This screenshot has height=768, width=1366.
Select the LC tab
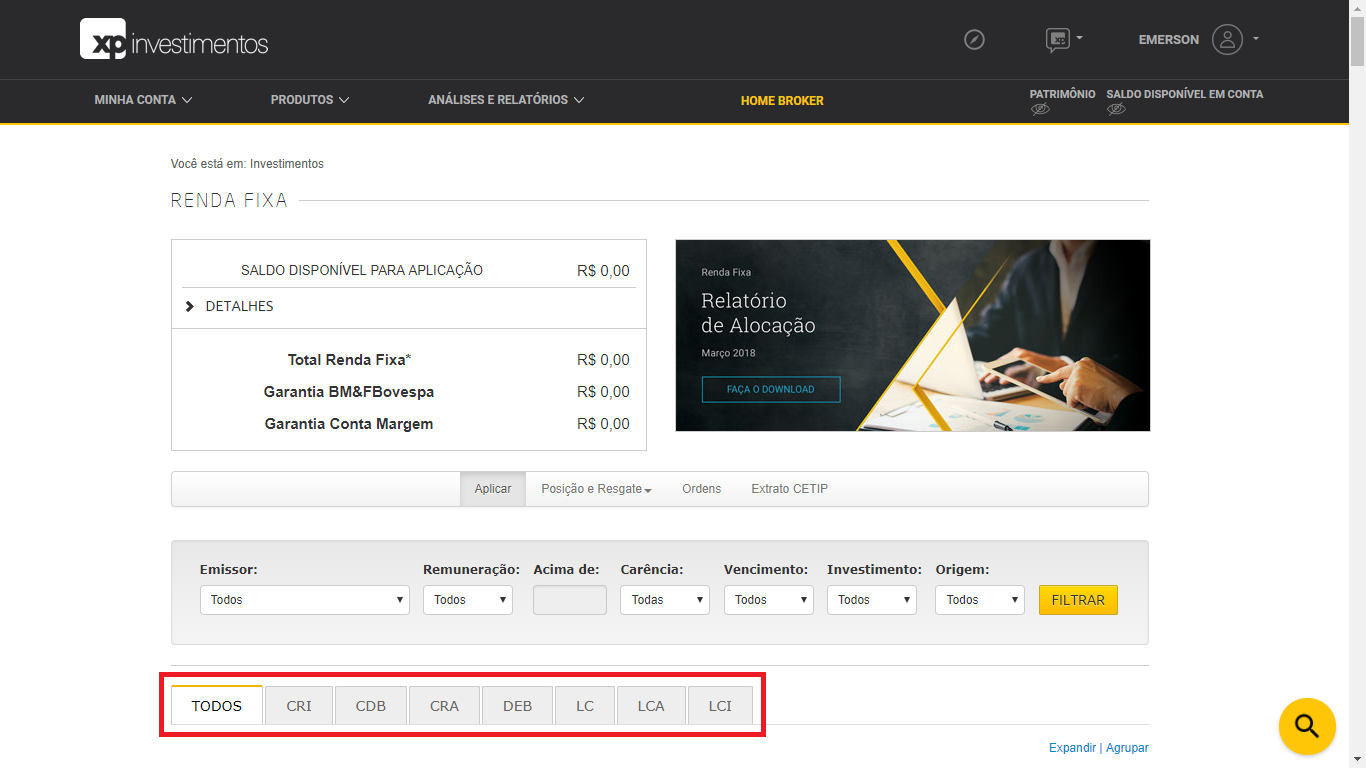coord(585,705)
